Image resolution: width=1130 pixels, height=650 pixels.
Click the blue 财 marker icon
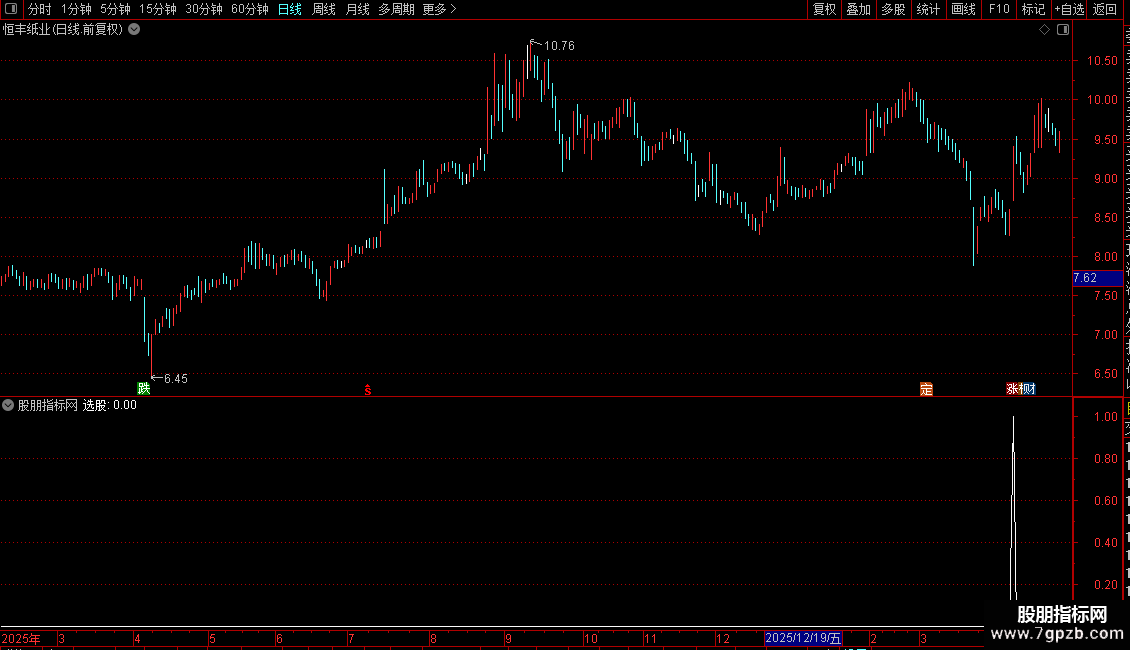[1028, 389]
